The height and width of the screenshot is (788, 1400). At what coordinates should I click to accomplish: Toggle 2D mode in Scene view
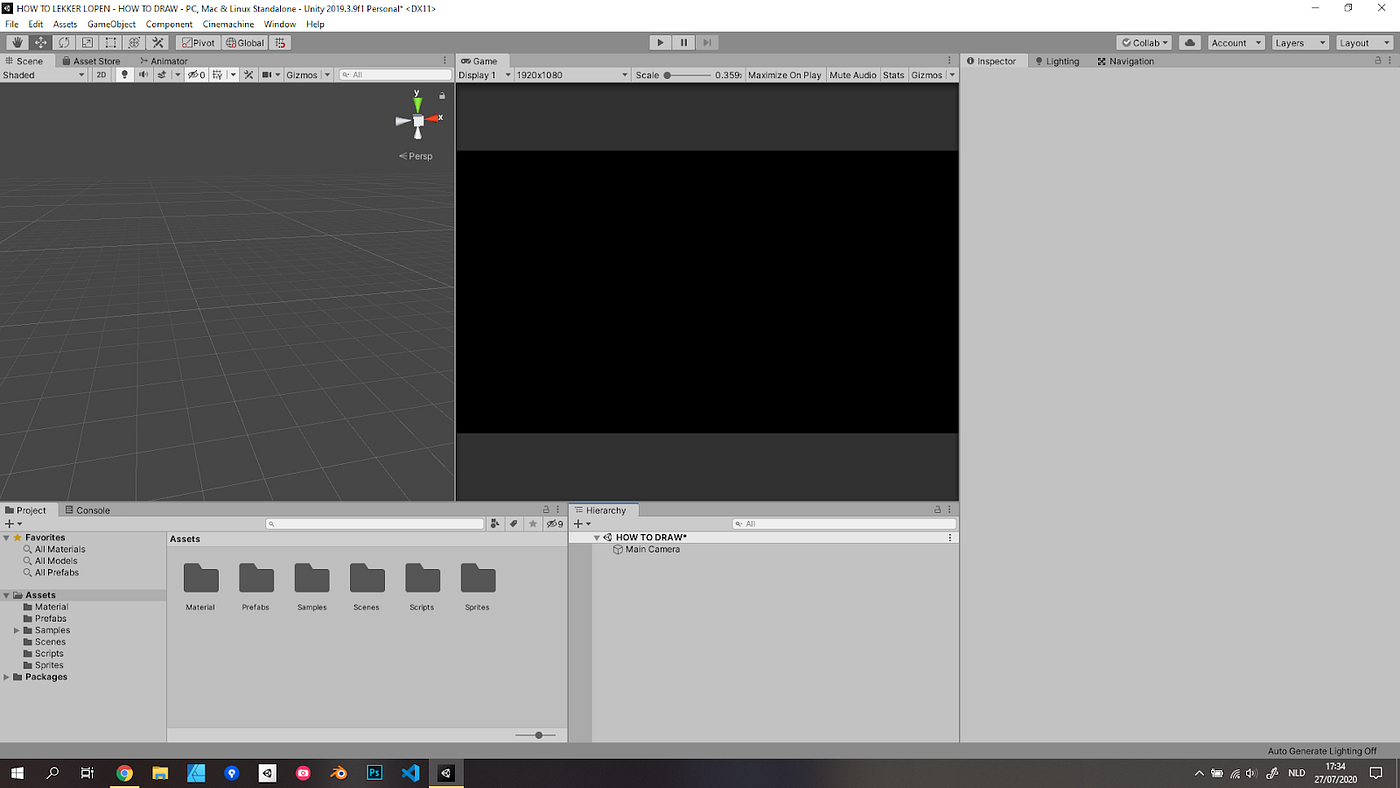click(101, 75)
